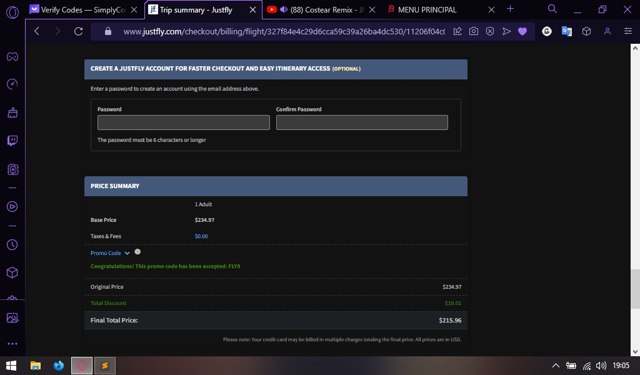640x375 pixels.
Task: Open profile account icon in toolbar
Action: click(607, 31)
